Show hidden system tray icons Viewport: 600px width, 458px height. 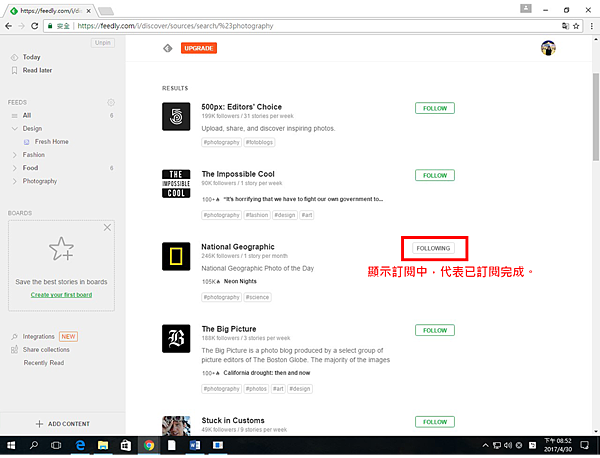click(486, 445)
